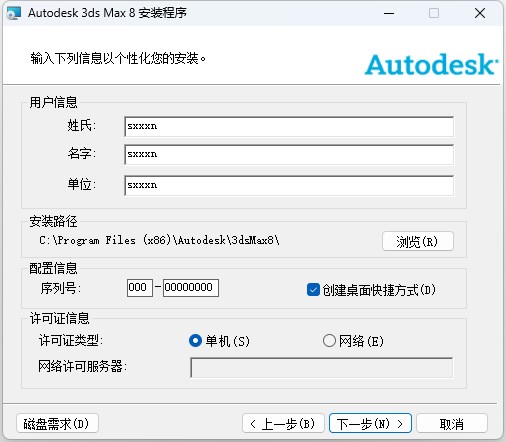This screenshot has height=442, width=506.
Task: Click the 浏览(R) browse button
Action: (x=418, y=241)
